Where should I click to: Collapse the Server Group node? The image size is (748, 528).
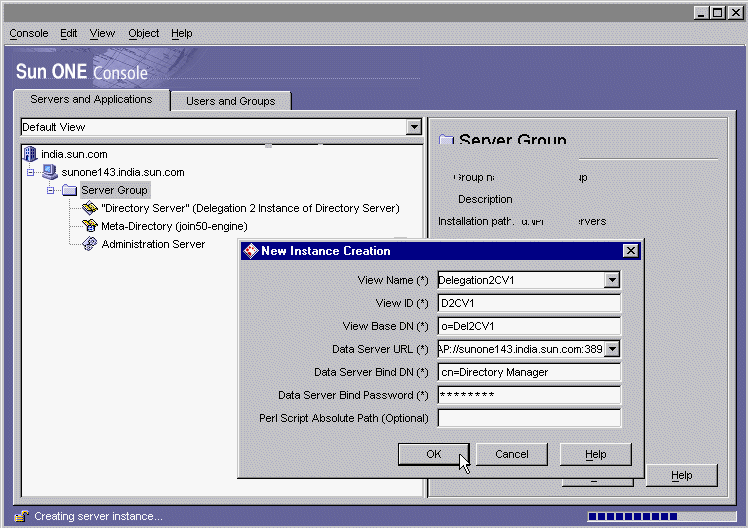50,190
